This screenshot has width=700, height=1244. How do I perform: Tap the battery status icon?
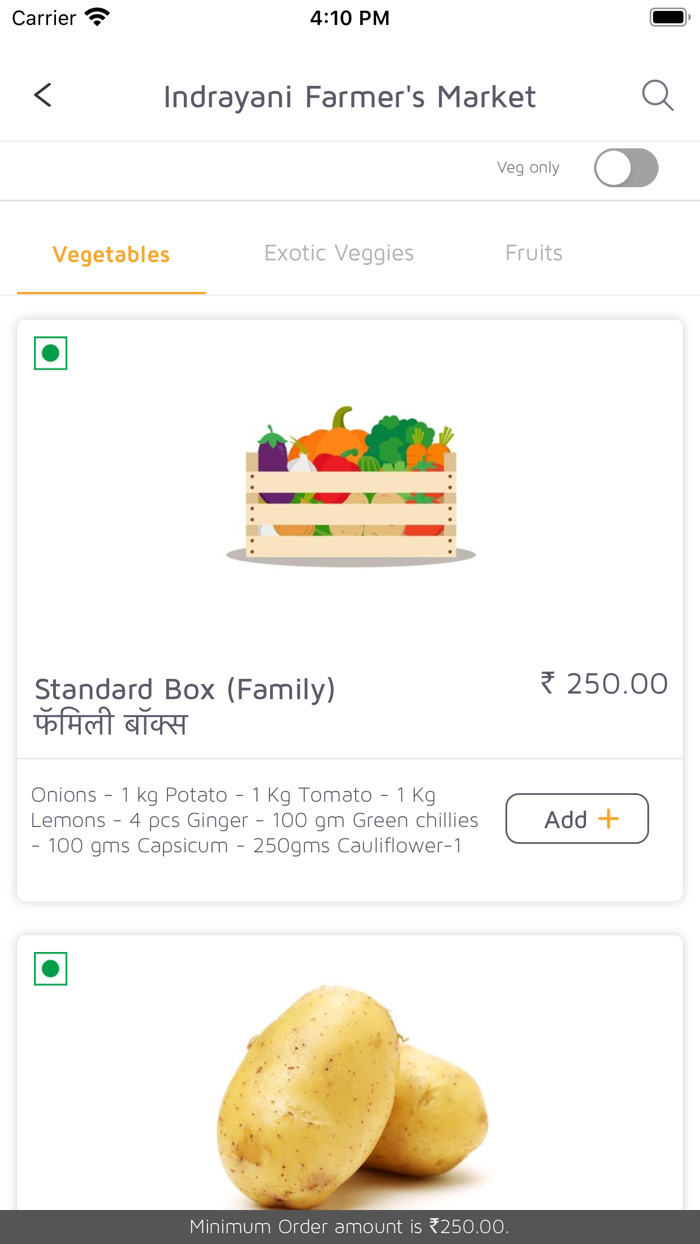[668, 17]
